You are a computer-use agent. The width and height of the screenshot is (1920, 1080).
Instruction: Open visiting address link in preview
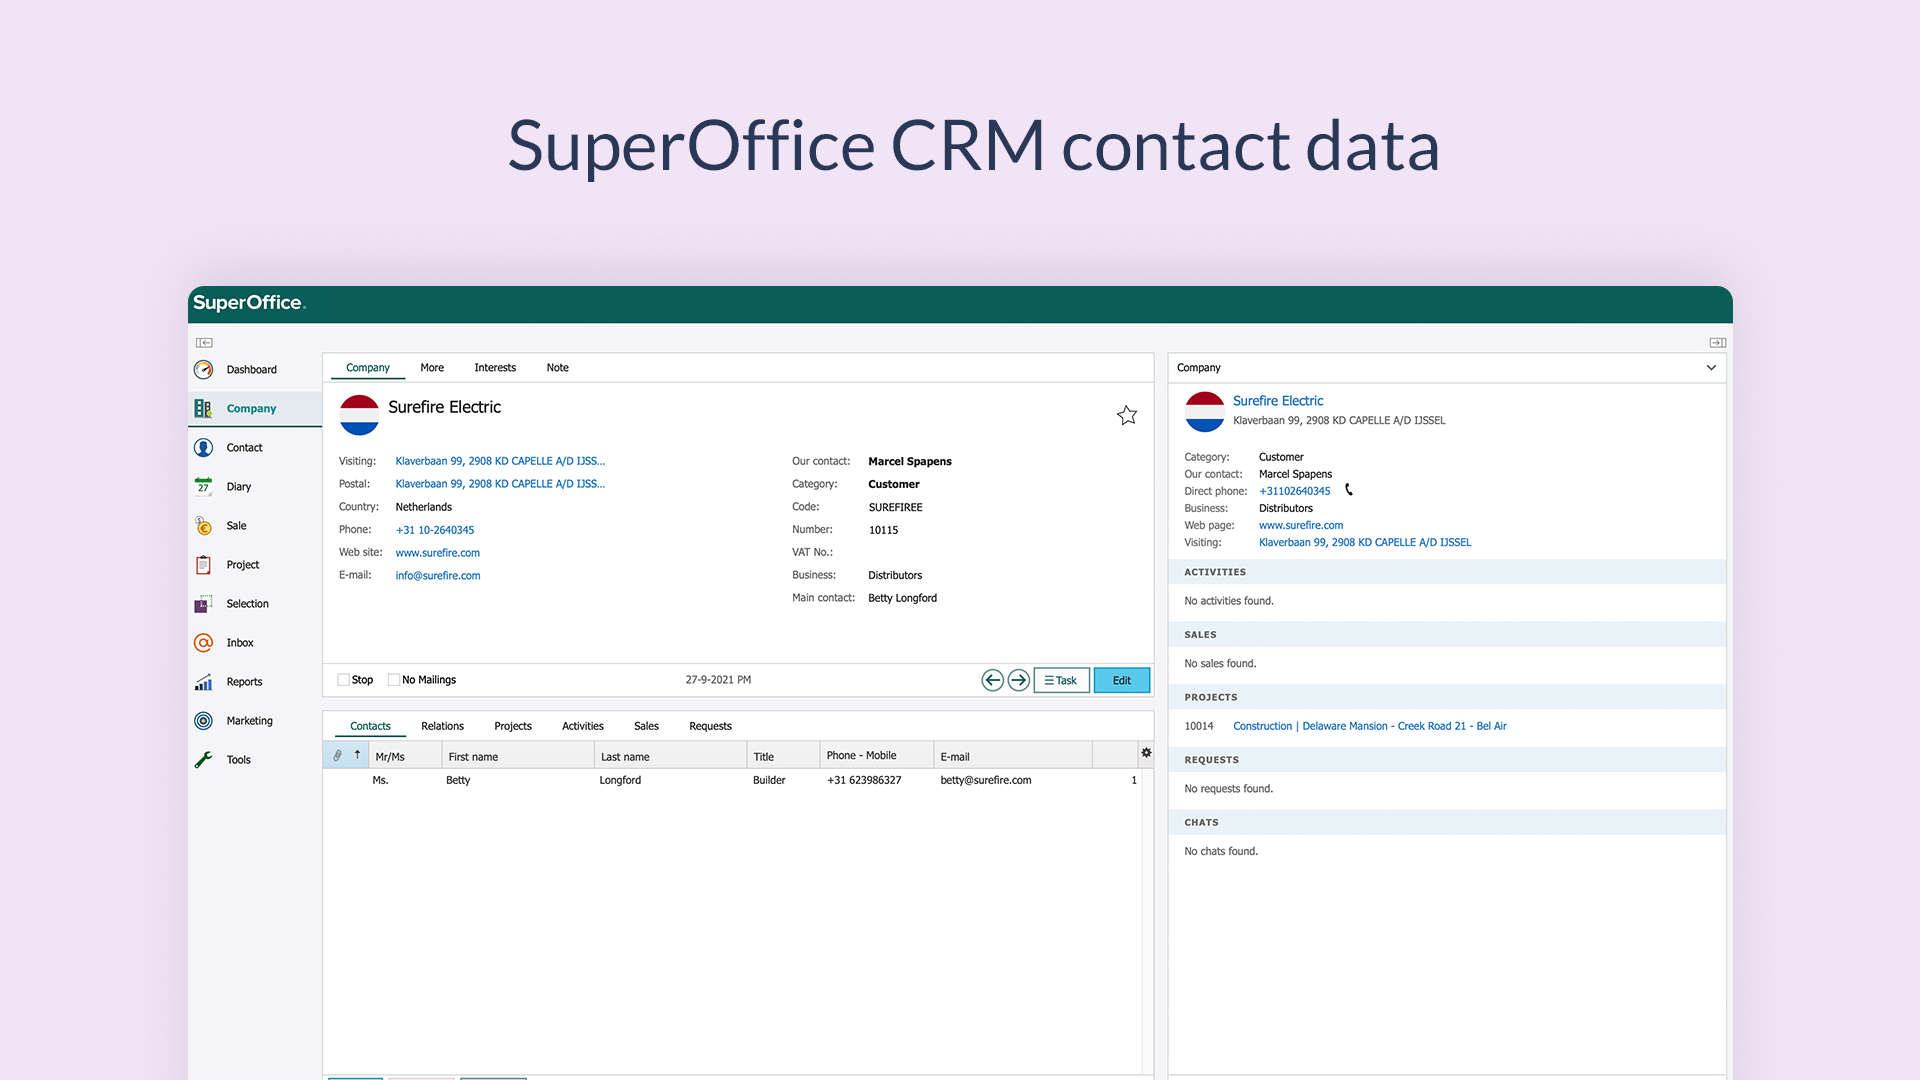click(1365, 543)
